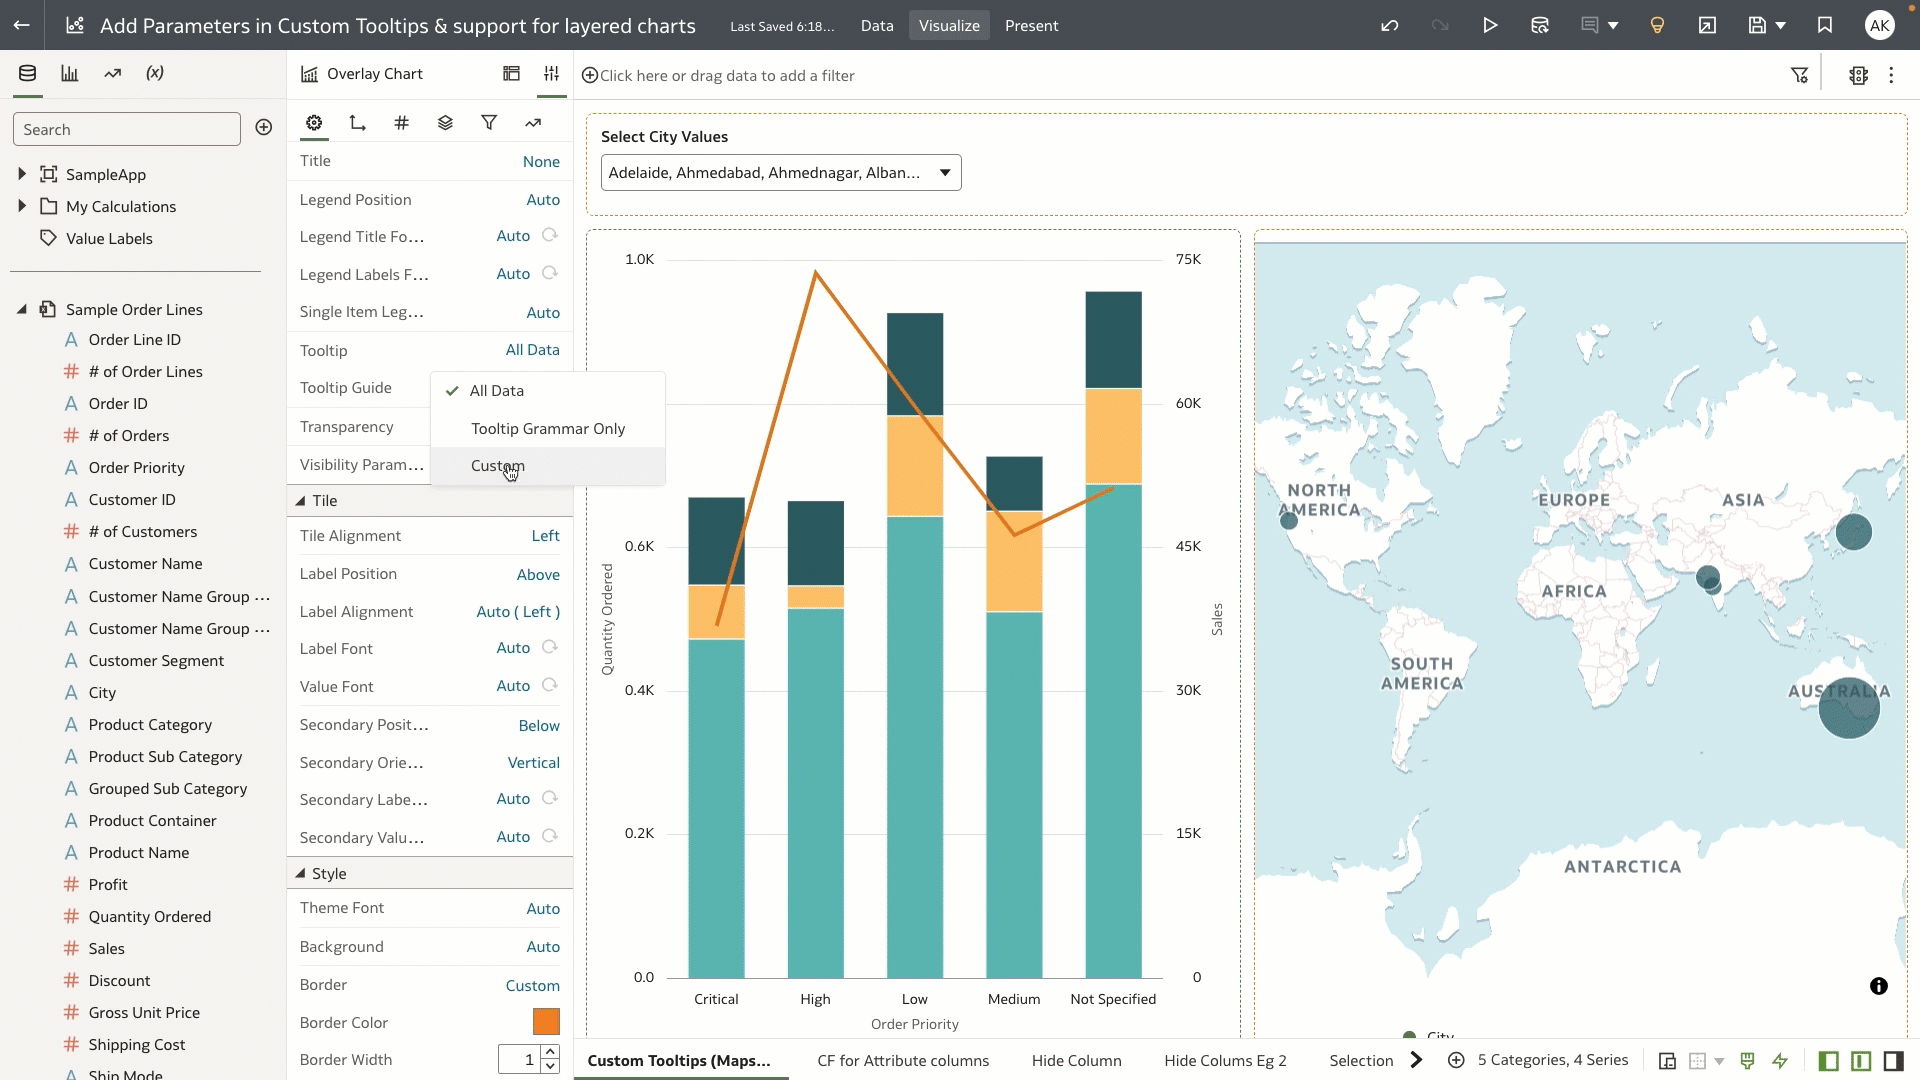Click the Refresh Data icon
Viewport: 1920px width, 1080px height.
(1539, 25)
